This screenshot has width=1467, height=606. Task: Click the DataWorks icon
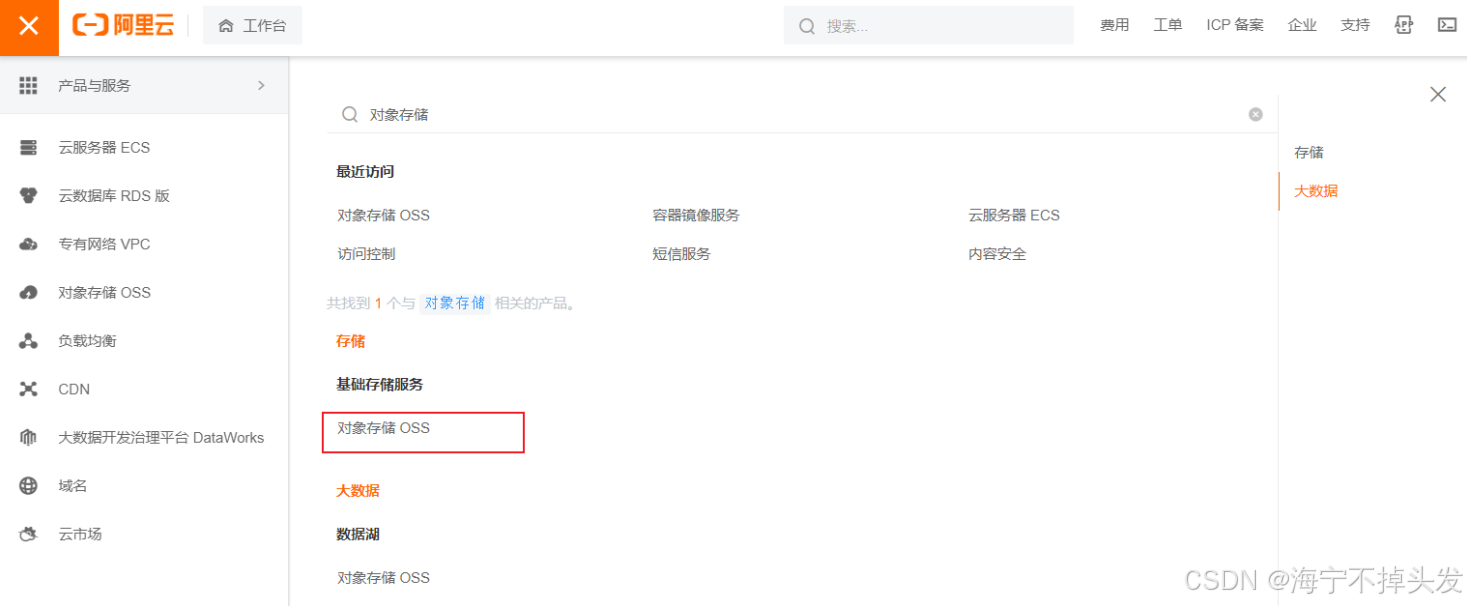(29, 438)
